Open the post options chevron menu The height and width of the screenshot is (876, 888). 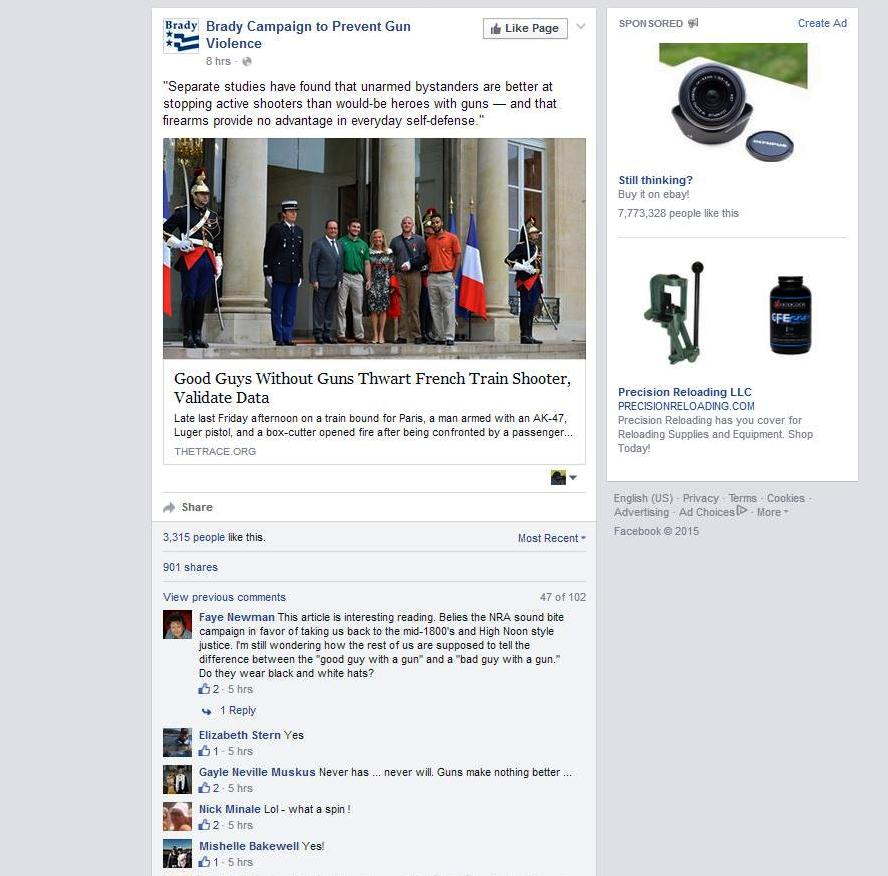581,27
